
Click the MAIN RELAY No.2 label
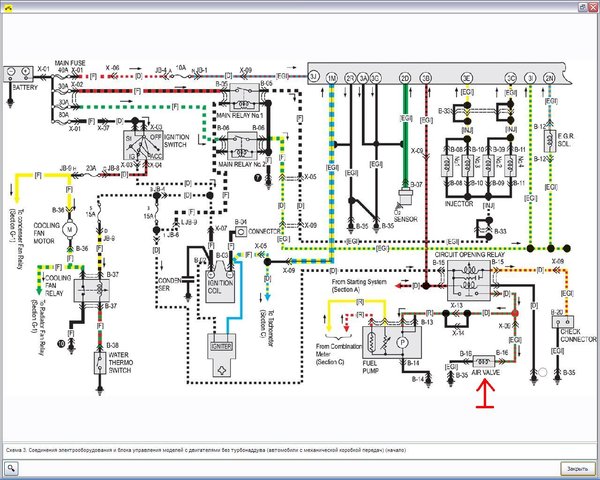(242, 164)
